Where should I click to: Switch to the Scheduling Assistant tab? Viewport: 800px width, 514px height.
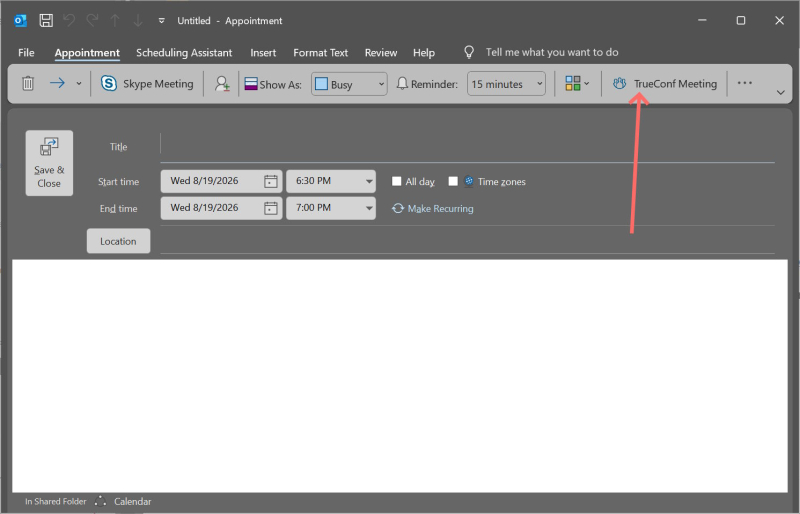(184, 53)
